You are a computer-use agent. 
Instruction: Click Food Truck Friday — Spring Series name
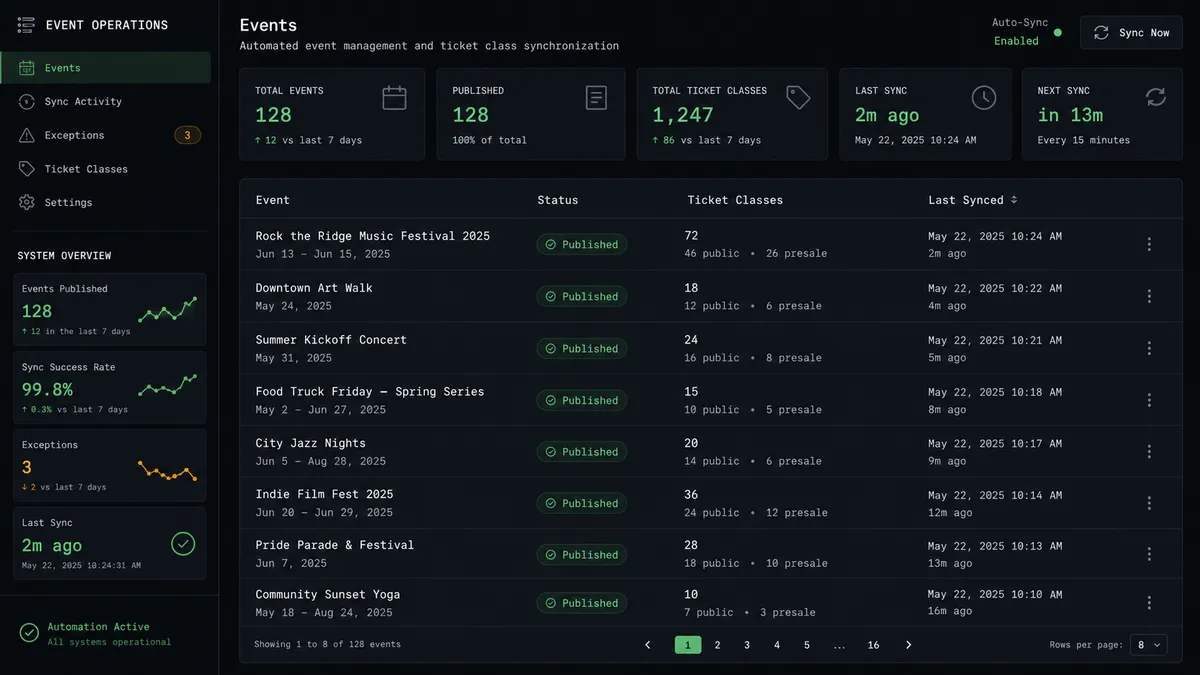[x=370, y=392]
